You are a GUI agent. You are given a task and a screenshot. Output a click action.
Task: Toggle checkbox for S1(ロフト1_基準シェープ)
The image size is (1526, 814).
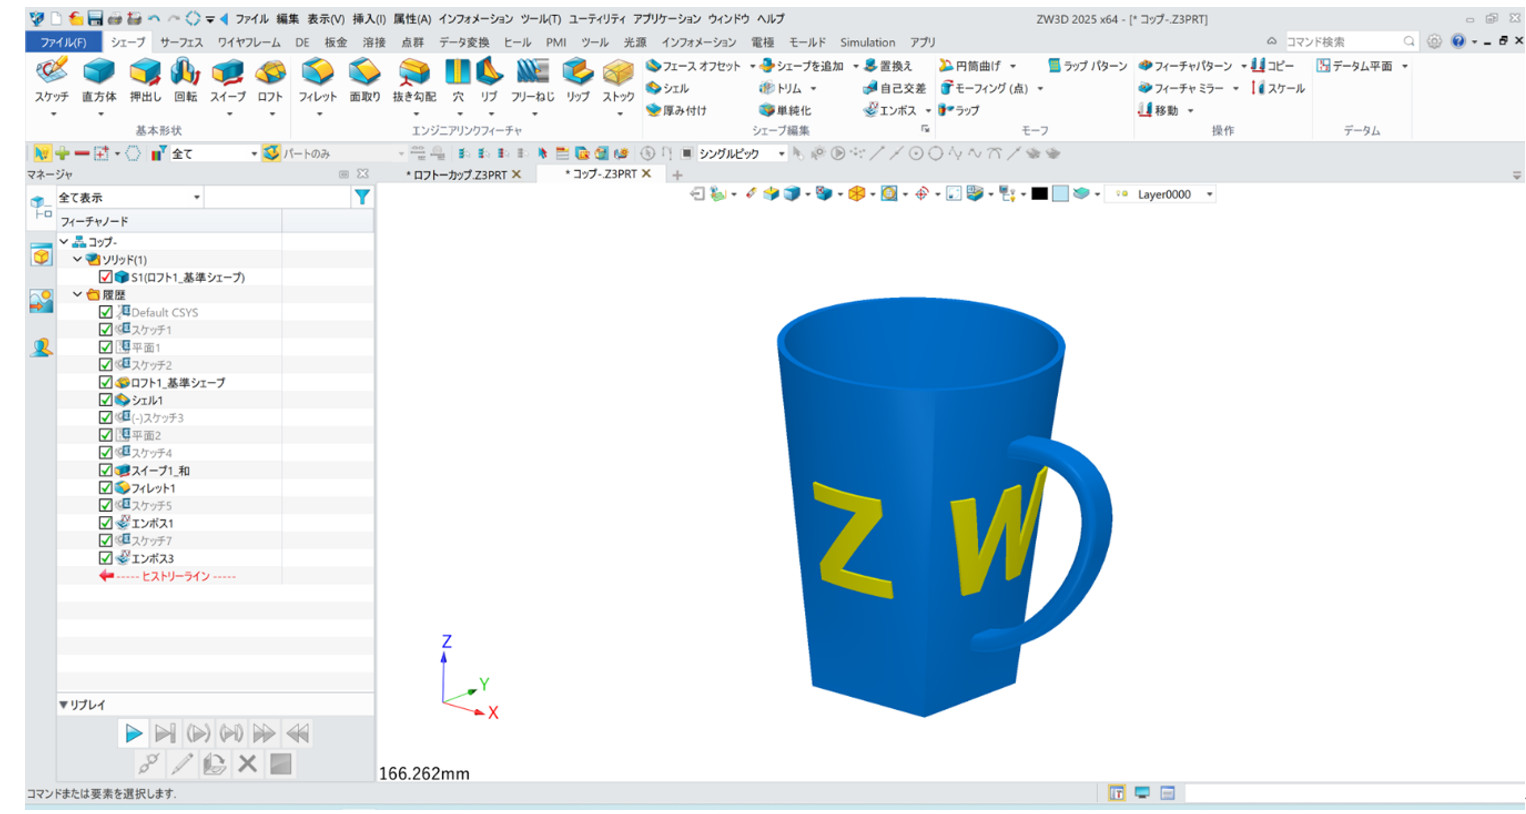coord(105,277)
